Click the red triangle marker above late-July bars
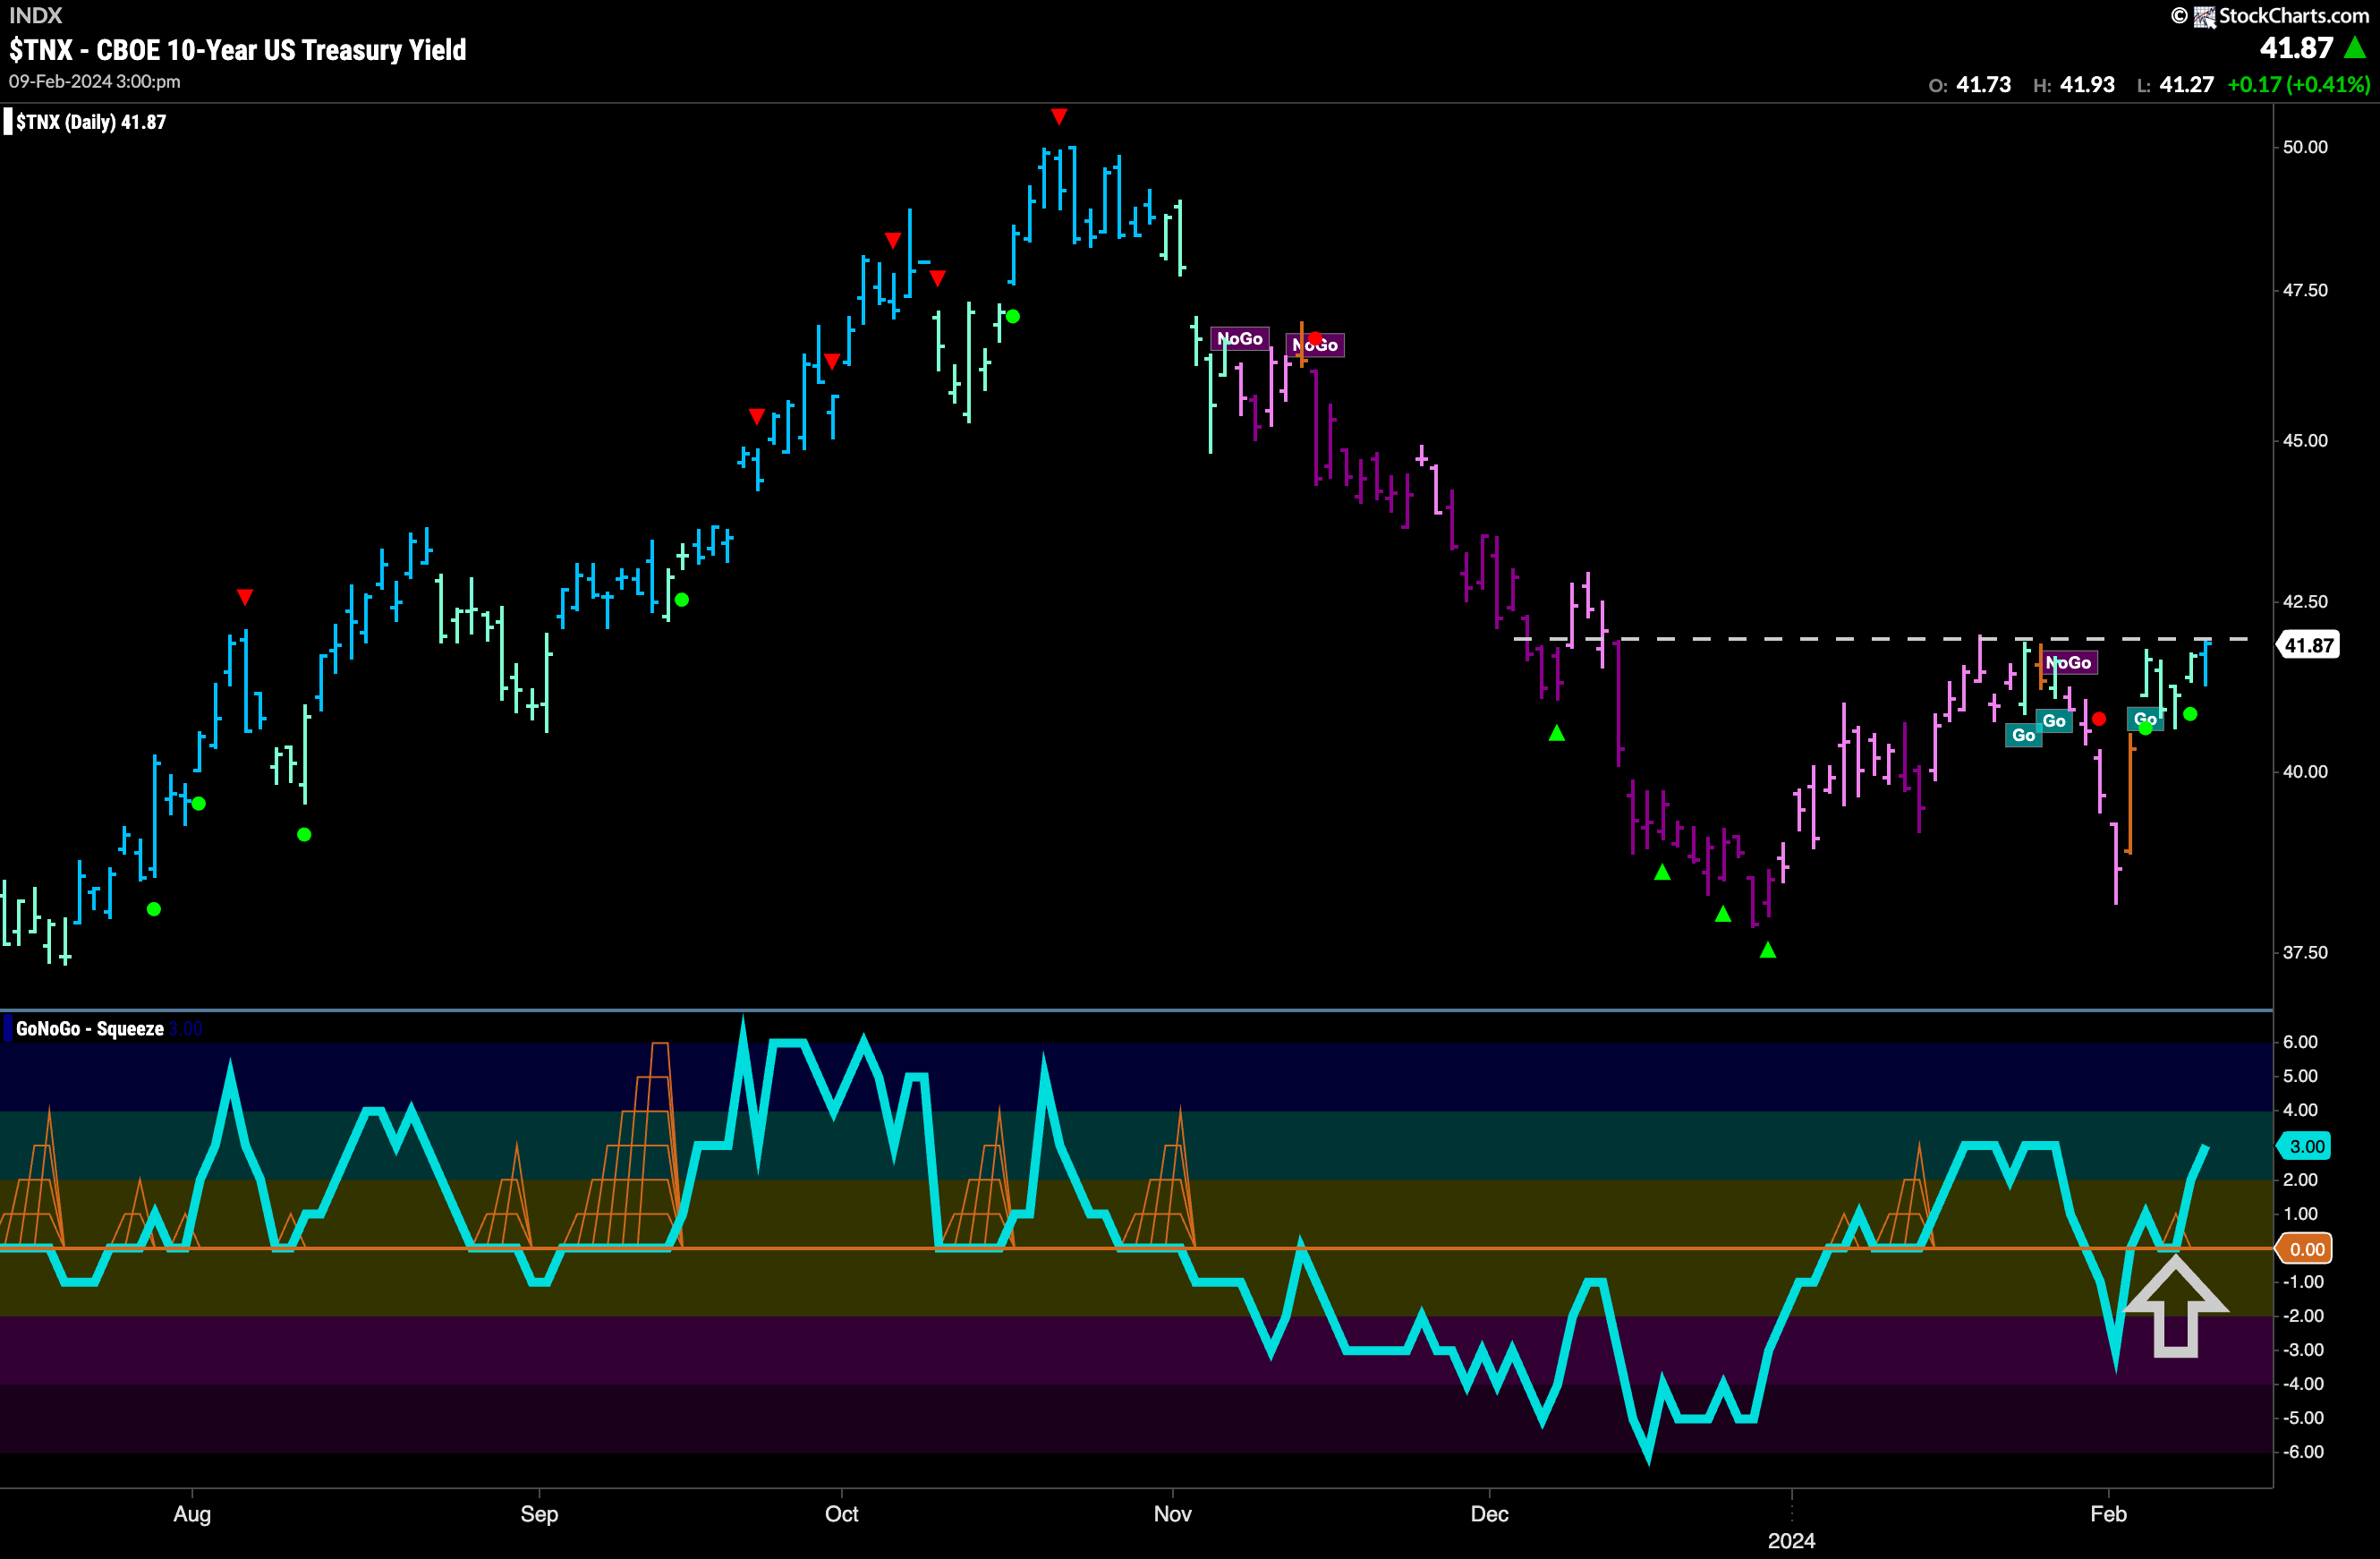This screenshot has width=2380, height=1559. pyautogui.click(x=245, y=597)
